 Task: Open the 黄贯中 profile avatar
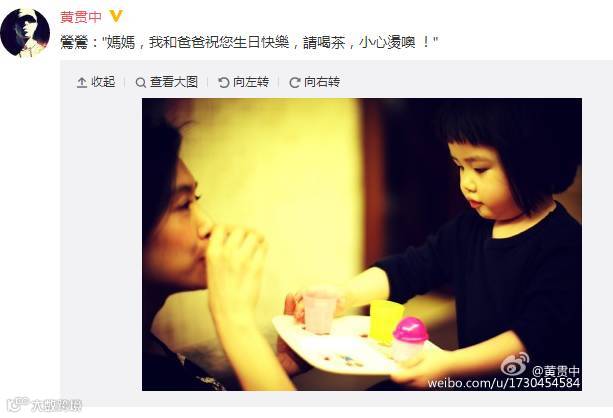point(25,32)
